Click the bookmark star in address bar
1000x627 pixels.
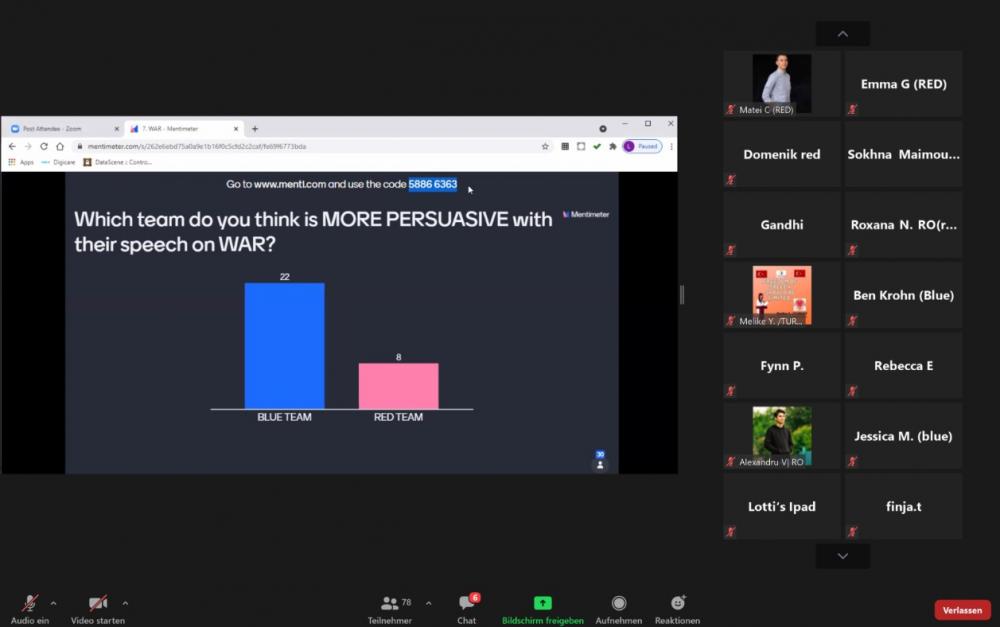[x=545, y=146]
